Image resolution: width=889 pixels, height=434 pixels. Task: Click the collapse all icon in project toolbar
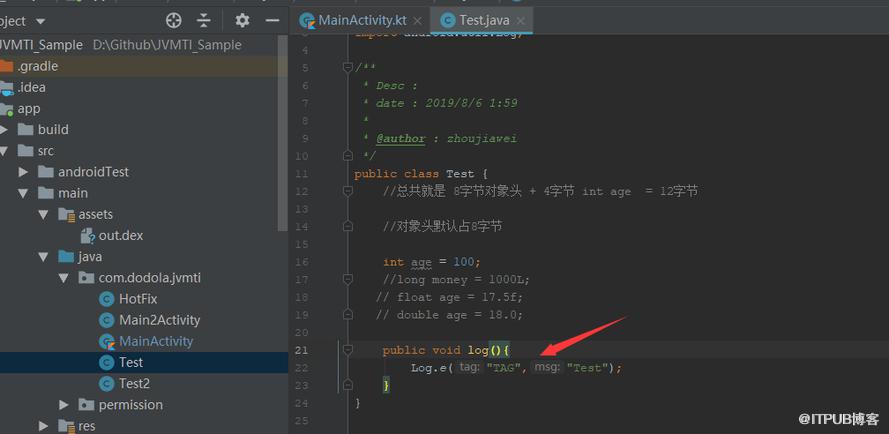click(x=204, y=21)
